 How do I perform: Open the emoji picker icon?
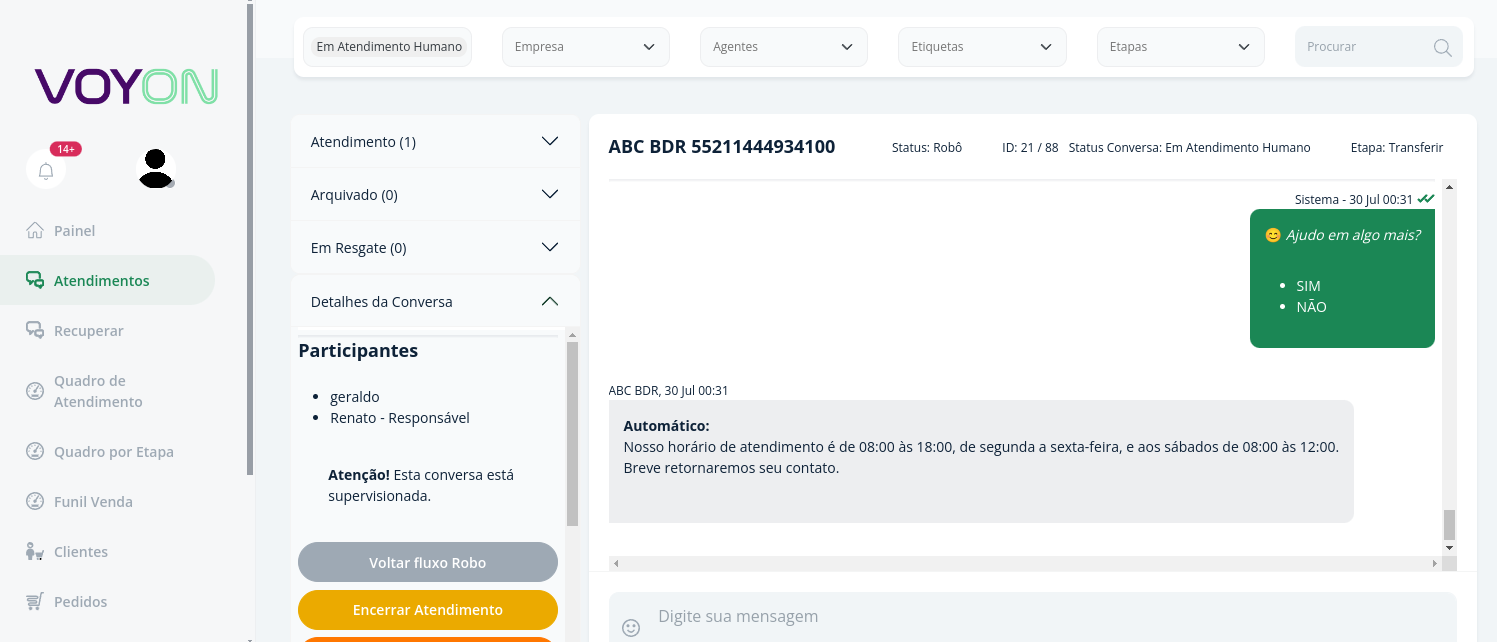(631, 627)
